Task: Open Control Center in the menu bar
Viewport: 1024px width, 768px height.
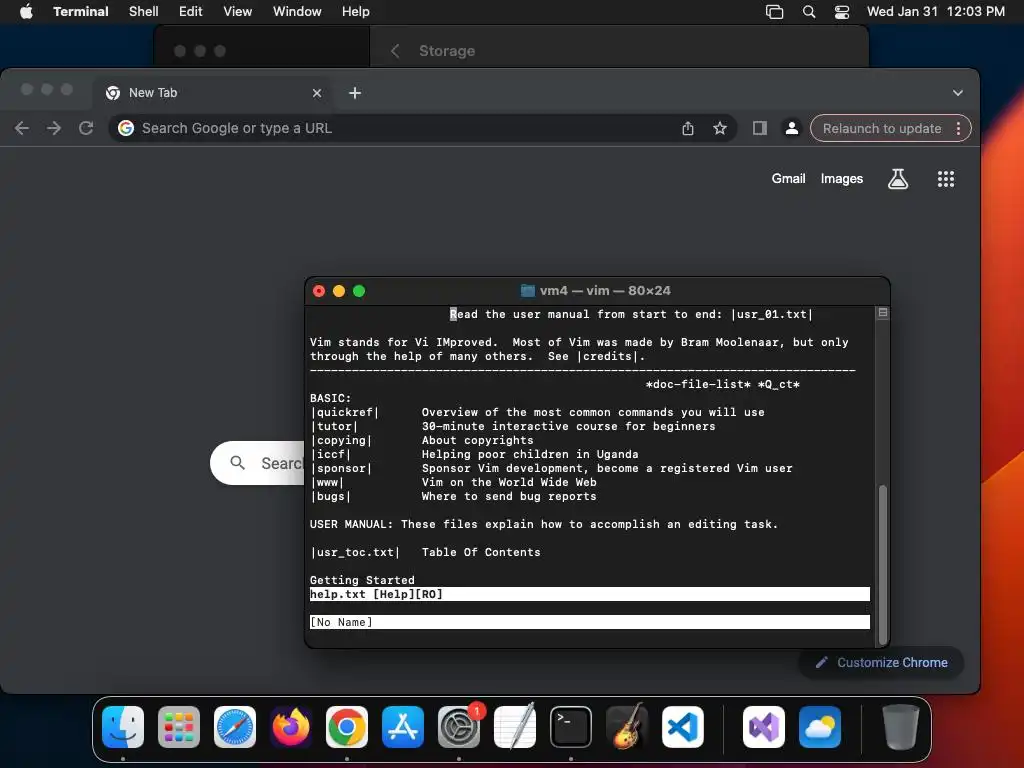Action: 842,12
